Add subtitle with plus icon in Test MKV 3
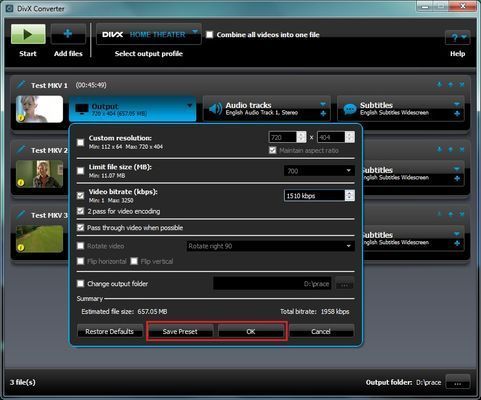This screenshot has width=481, height=400. tap(457, 243)
